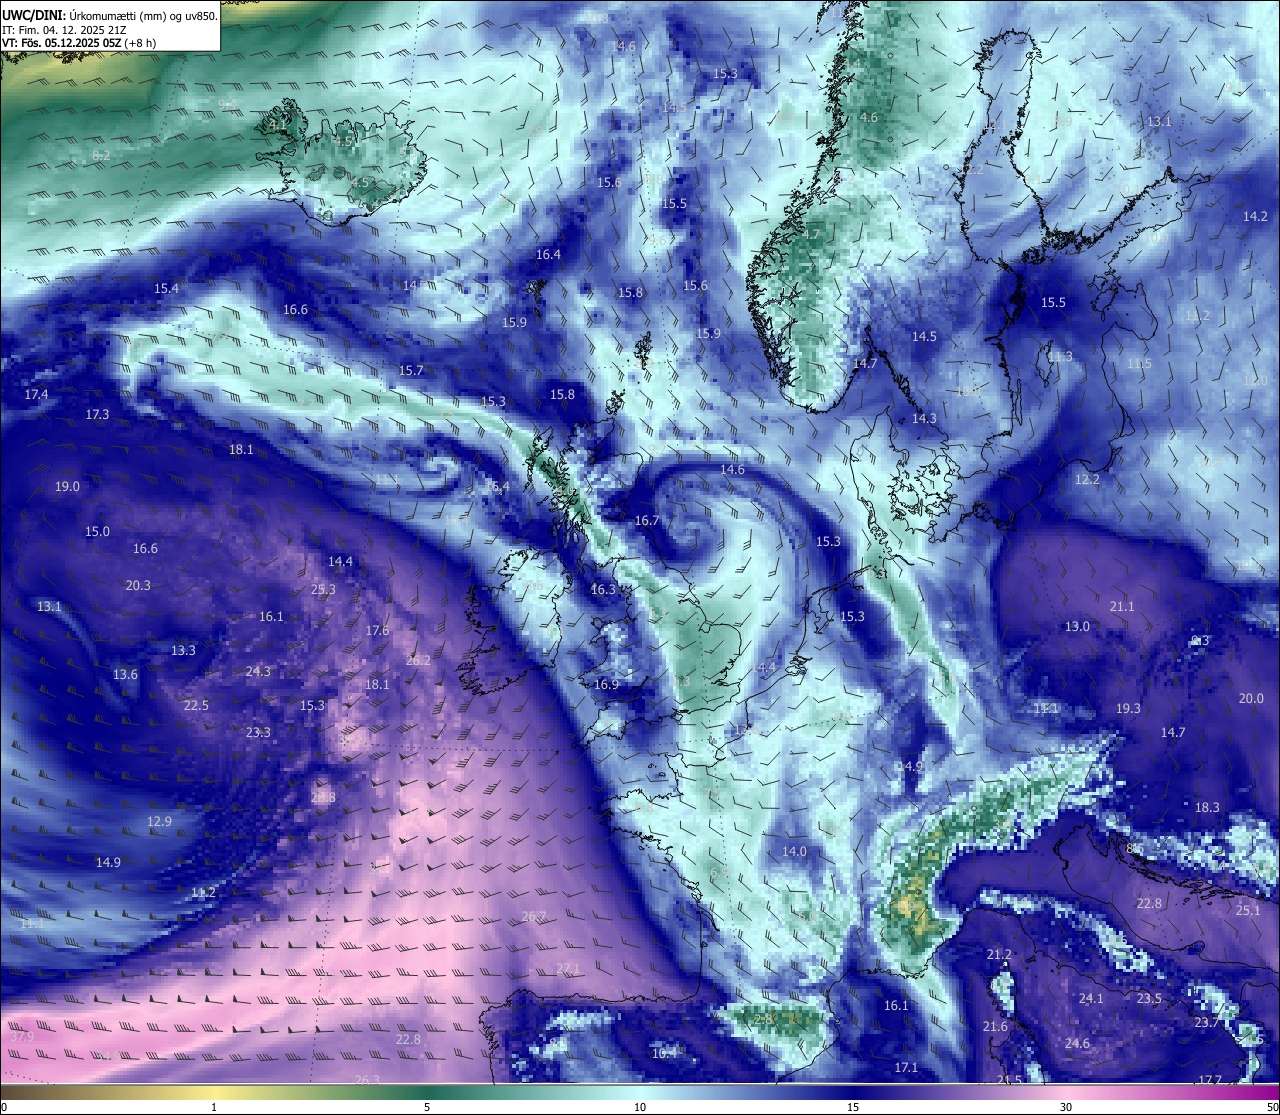Click the '30' tick label on the color scale
Image resolution: width=1280 pixels, height=1115 pixels.
[1066, 1107]
